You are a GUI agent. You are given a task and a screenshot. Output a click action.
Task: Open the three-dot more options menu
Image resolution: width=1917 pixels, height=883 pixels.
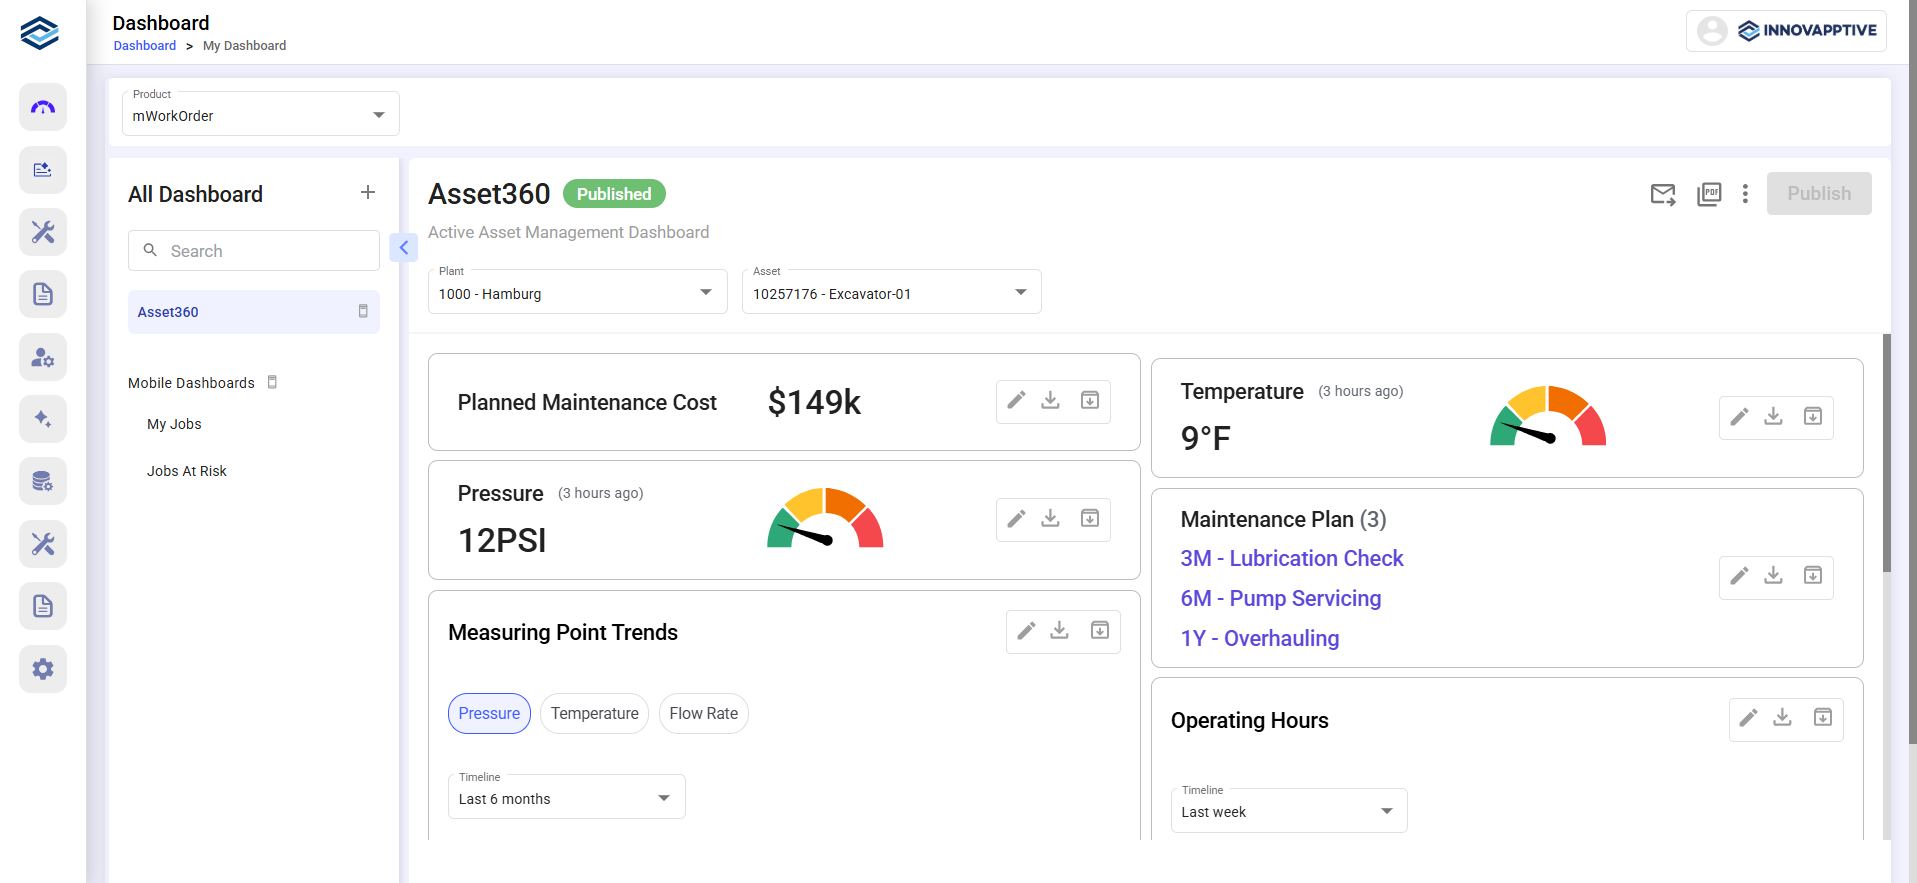coord(1745,194)
